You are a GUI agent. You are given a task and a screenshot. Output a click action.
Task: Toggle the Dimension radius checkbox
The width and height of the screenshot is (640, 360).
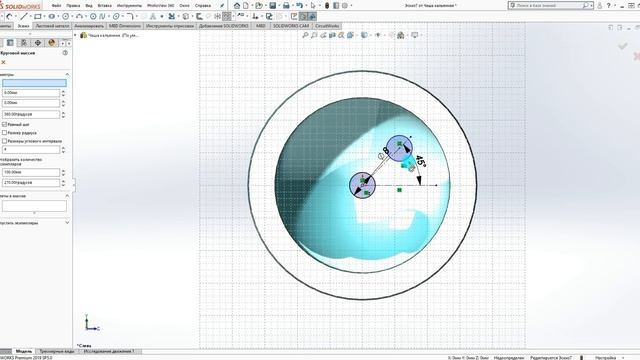click(4, 133)
